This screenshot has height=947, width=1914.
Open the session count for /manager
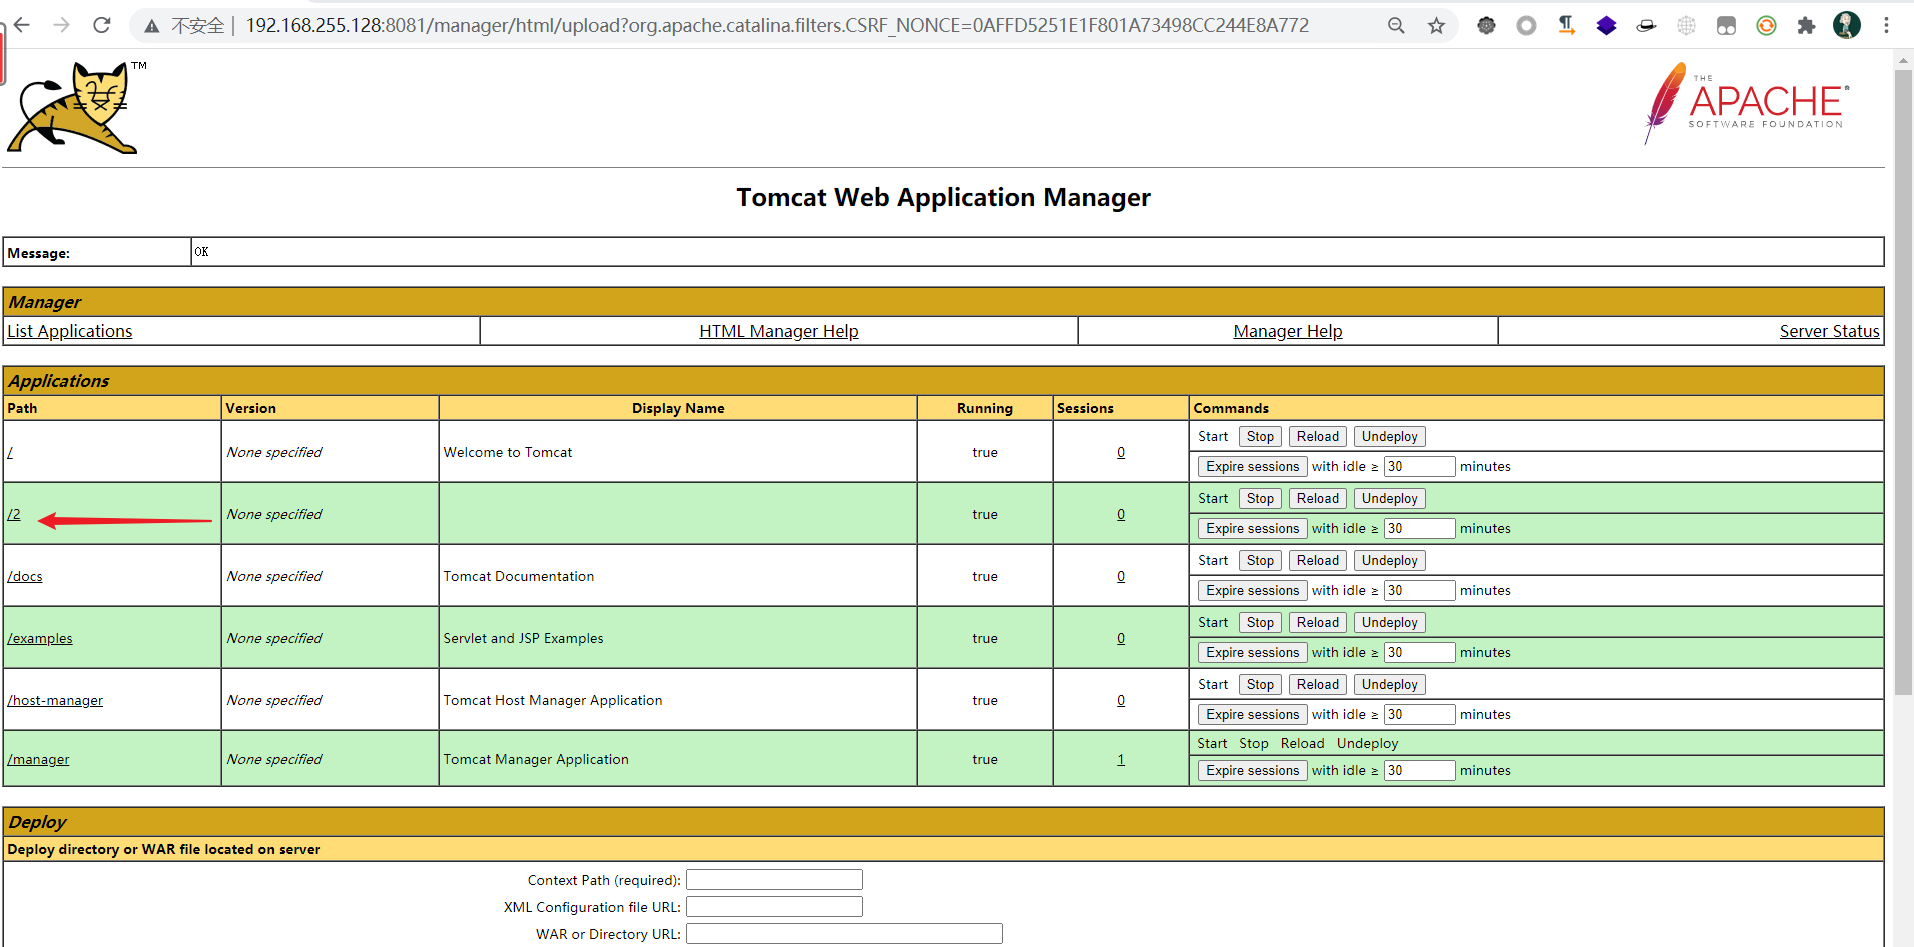click(x=1121, y=759)
